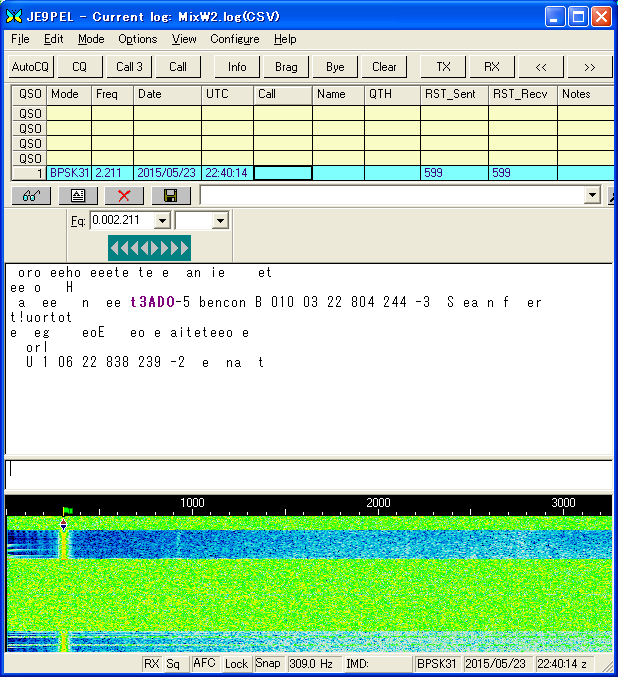Click the MixW butterfly title bar icon
The image size is (618, 677).
[14, 16]
